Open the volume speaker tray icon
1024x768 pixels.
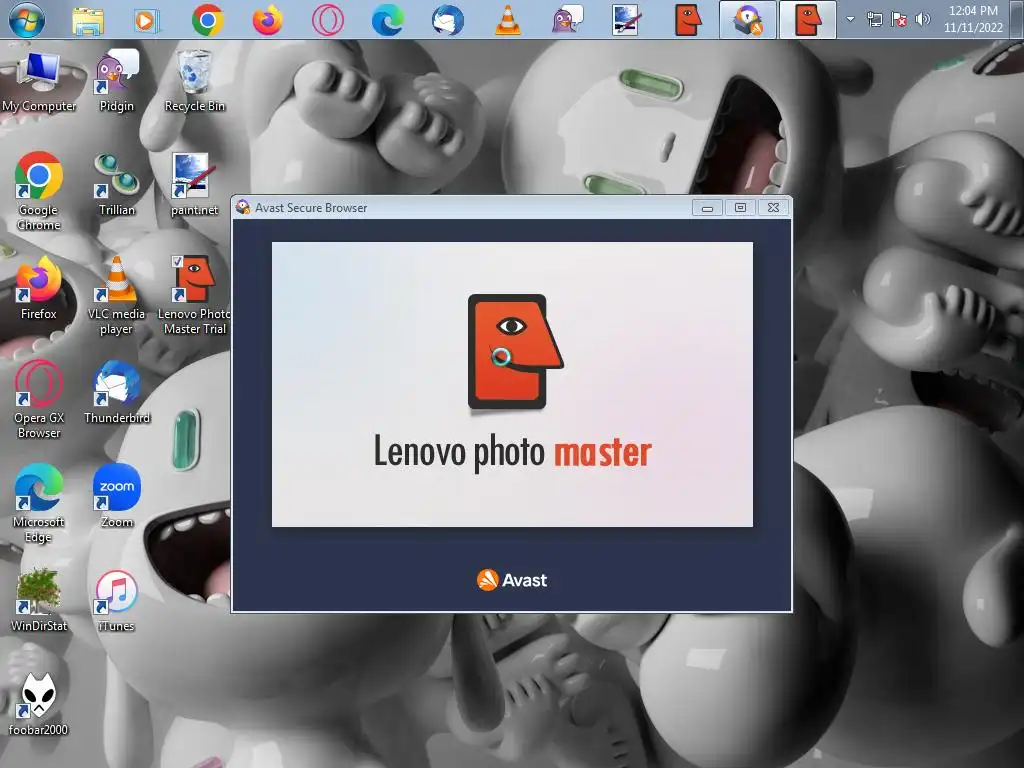tap(922, 20)
